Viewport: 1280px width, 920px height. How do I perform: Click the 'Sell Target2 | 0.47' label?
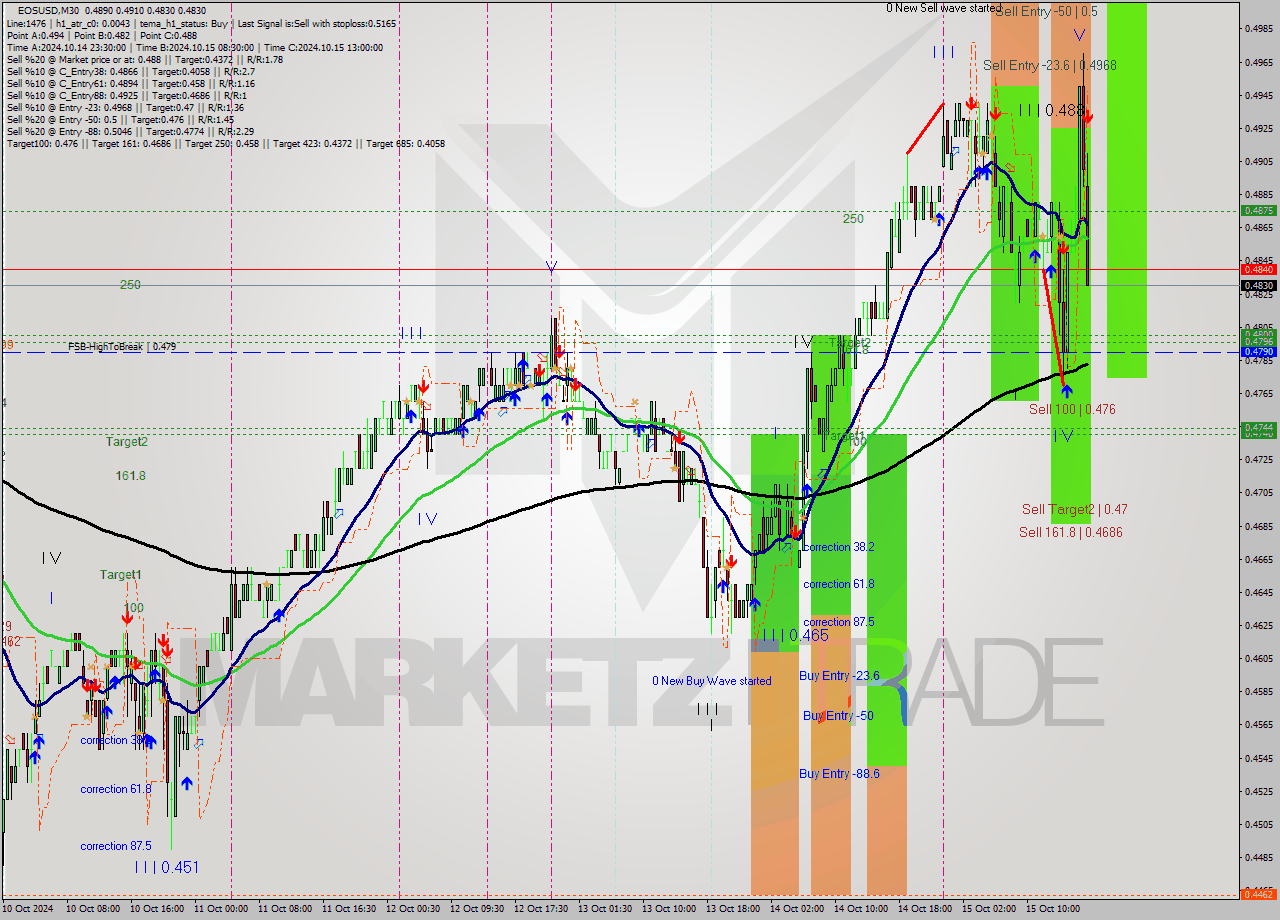tap(1074, 509)
